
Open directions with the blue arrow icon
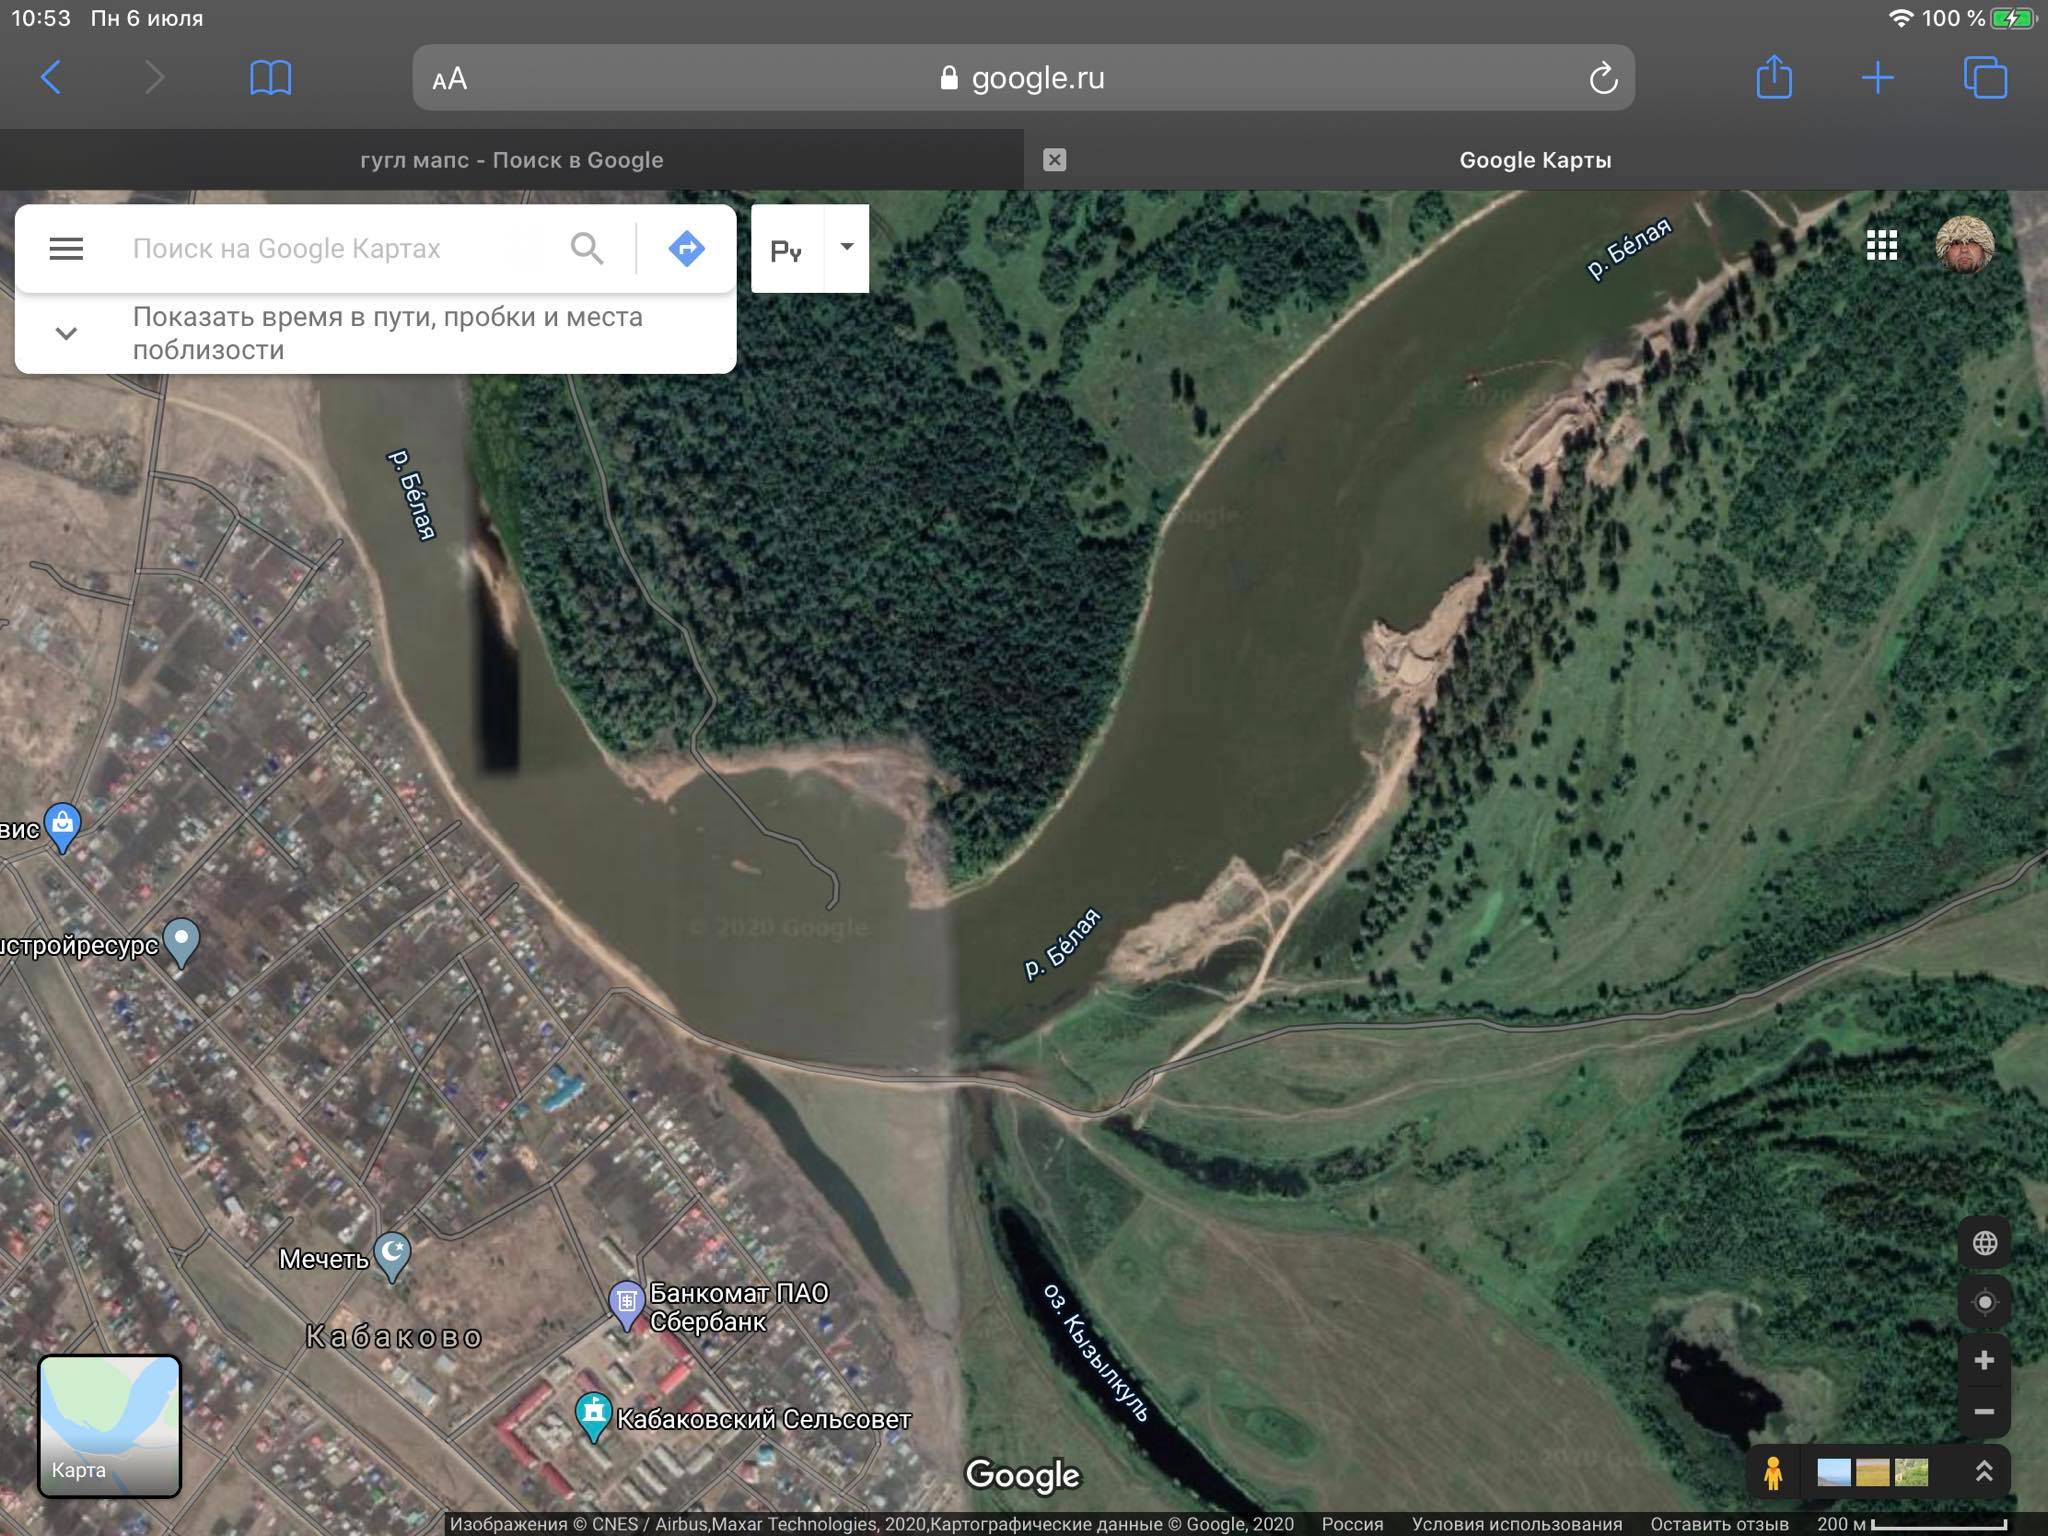[x=686, y=248]
